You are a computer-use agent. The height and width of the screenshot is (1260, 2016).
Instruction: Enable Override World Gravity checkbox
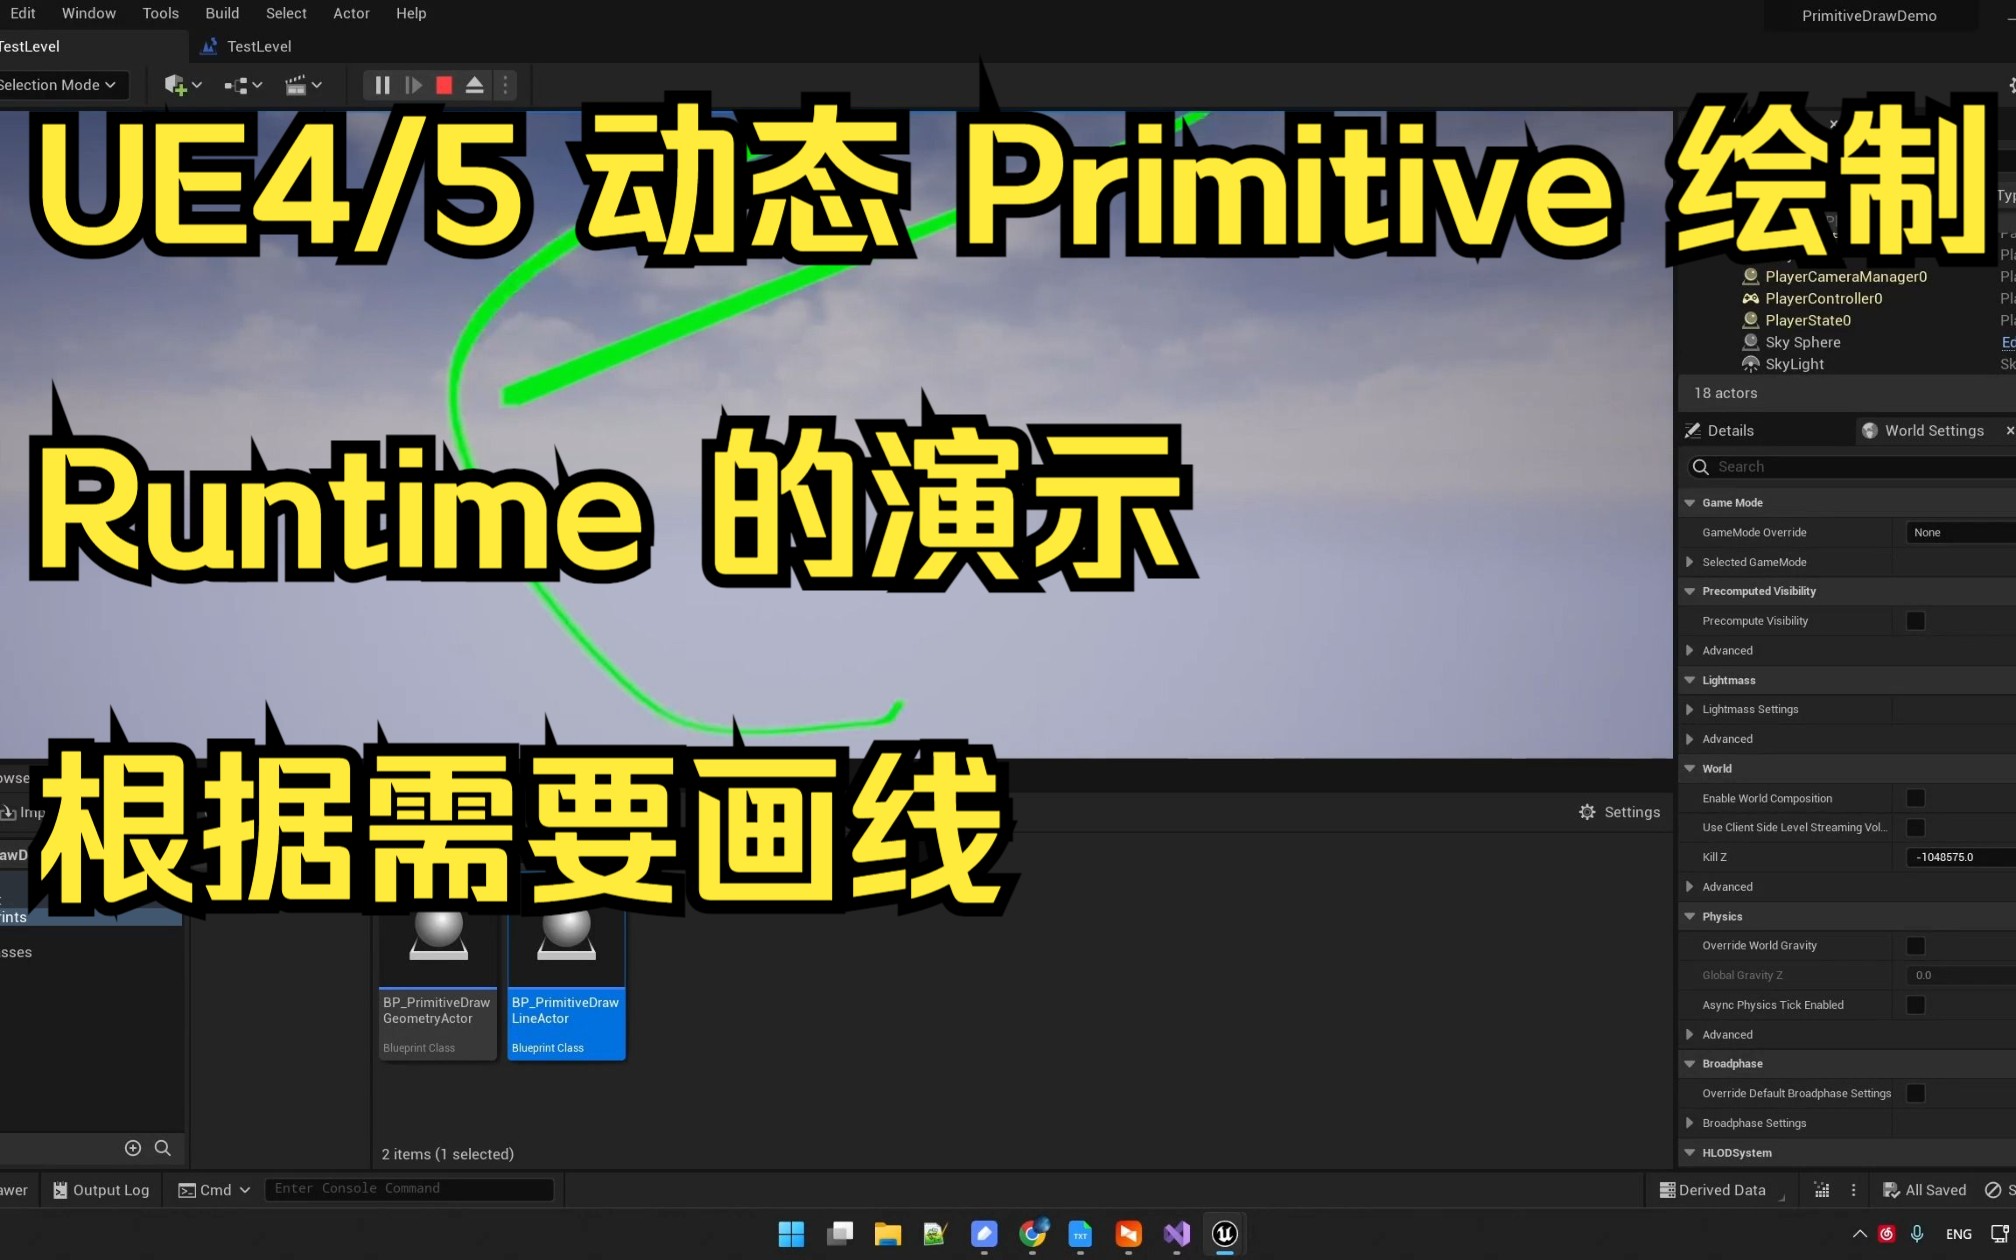tap(1915, 945)
